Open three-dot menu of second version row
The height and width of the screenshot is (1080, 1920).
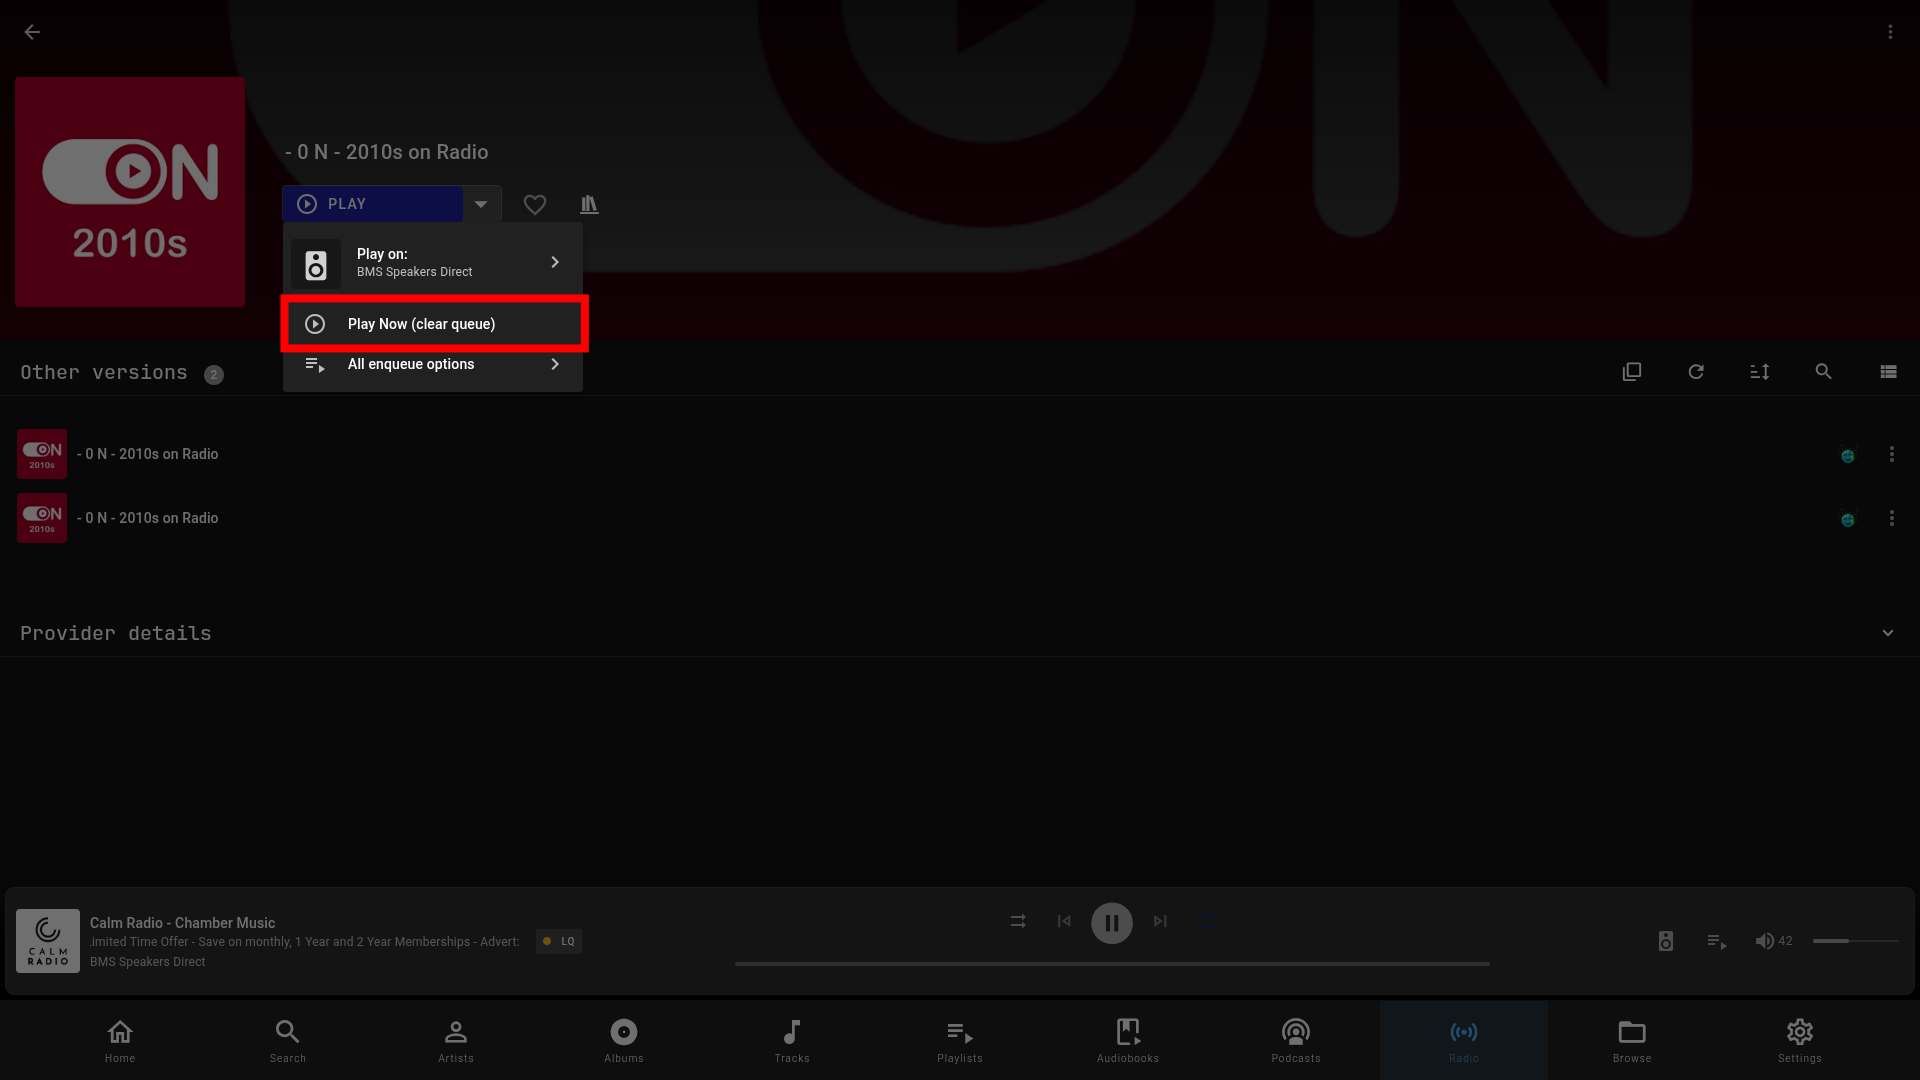coord(1891,518)
